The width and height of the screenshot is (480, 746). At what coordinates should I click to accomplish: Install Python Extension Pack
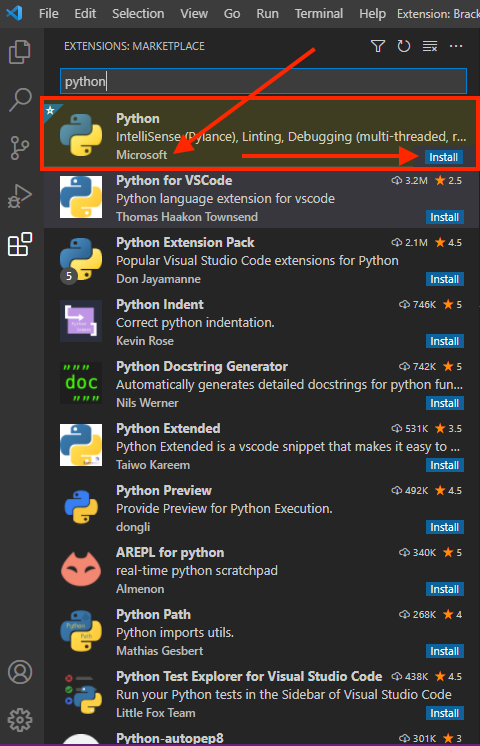click(x=445, y=279)
